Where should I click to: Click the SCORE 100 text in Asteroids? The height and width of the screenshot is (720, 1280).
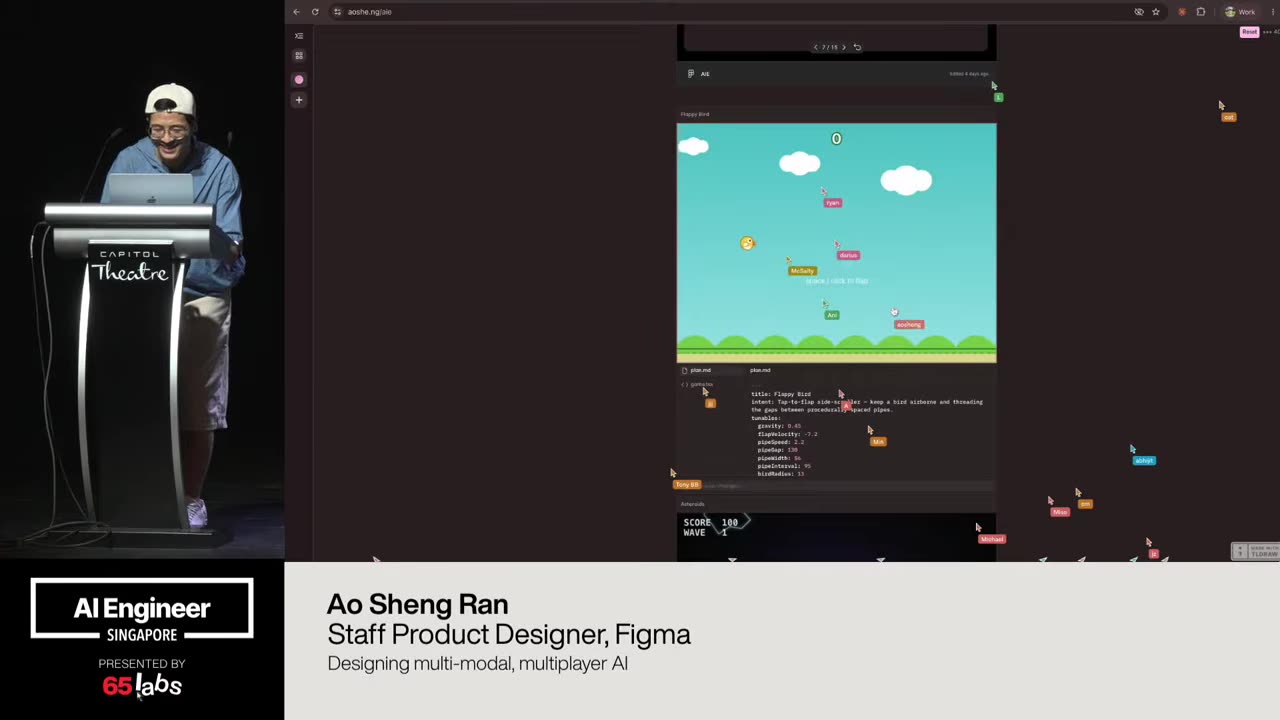click(x=711, y=523)
